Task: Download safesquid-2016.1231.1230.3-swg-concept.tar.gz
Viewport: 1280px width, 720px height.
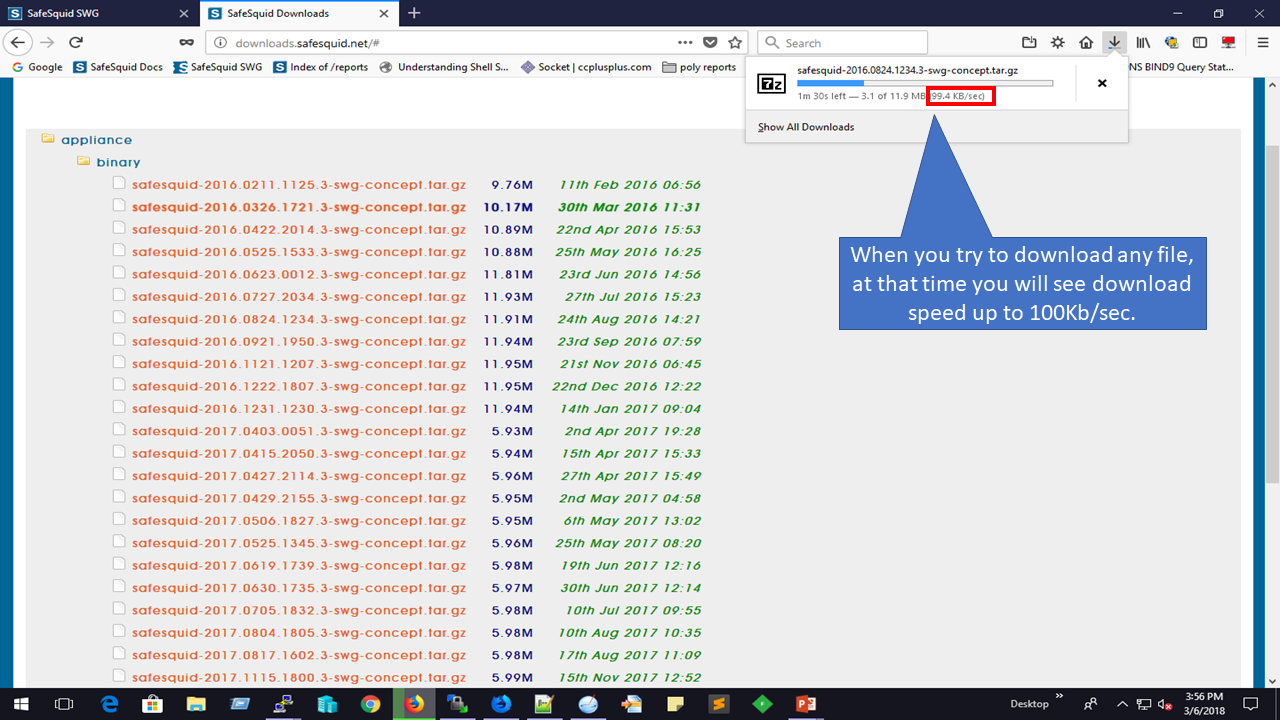Action: [x=298, y=408]
